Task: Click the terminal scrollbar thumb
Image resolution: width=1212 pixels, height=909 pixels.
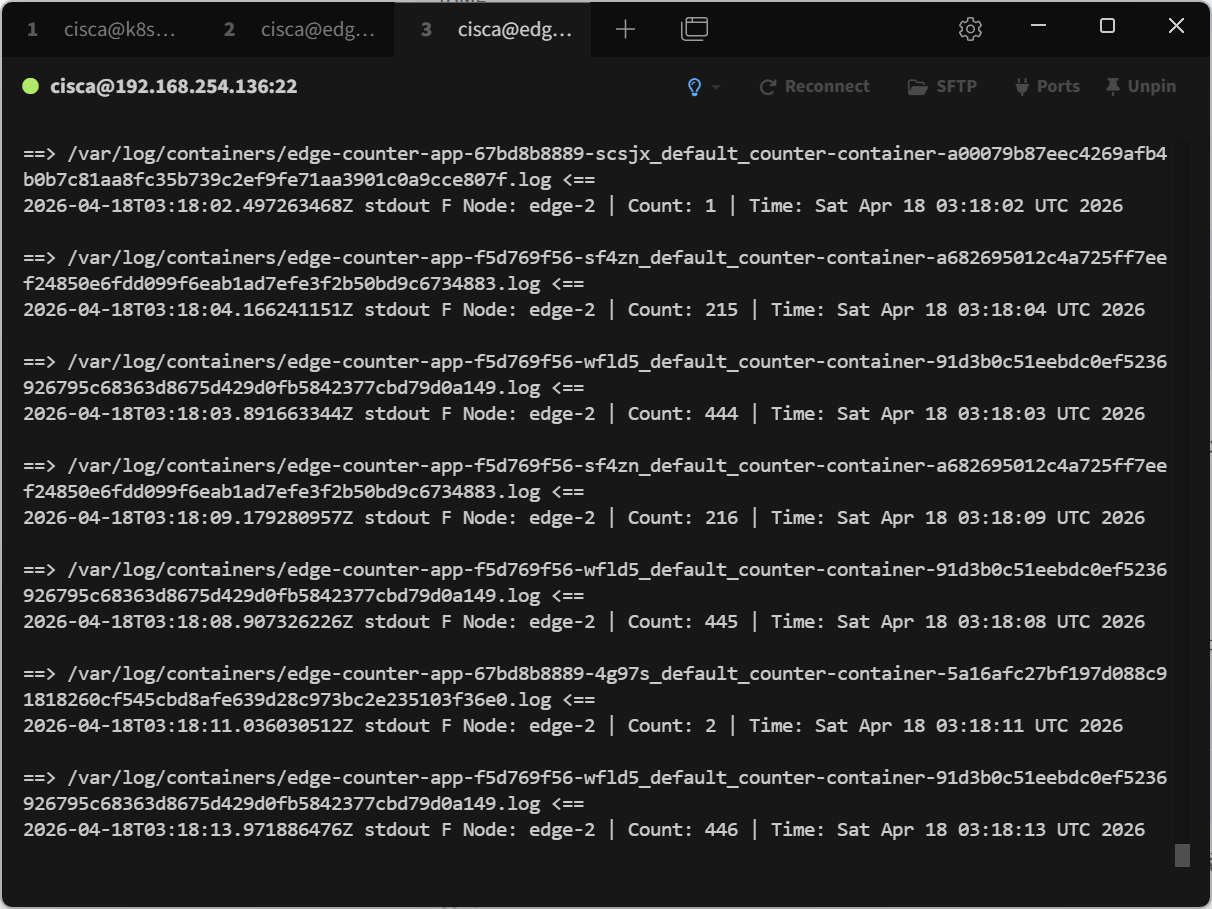Action: click(x=1182, y=855)
